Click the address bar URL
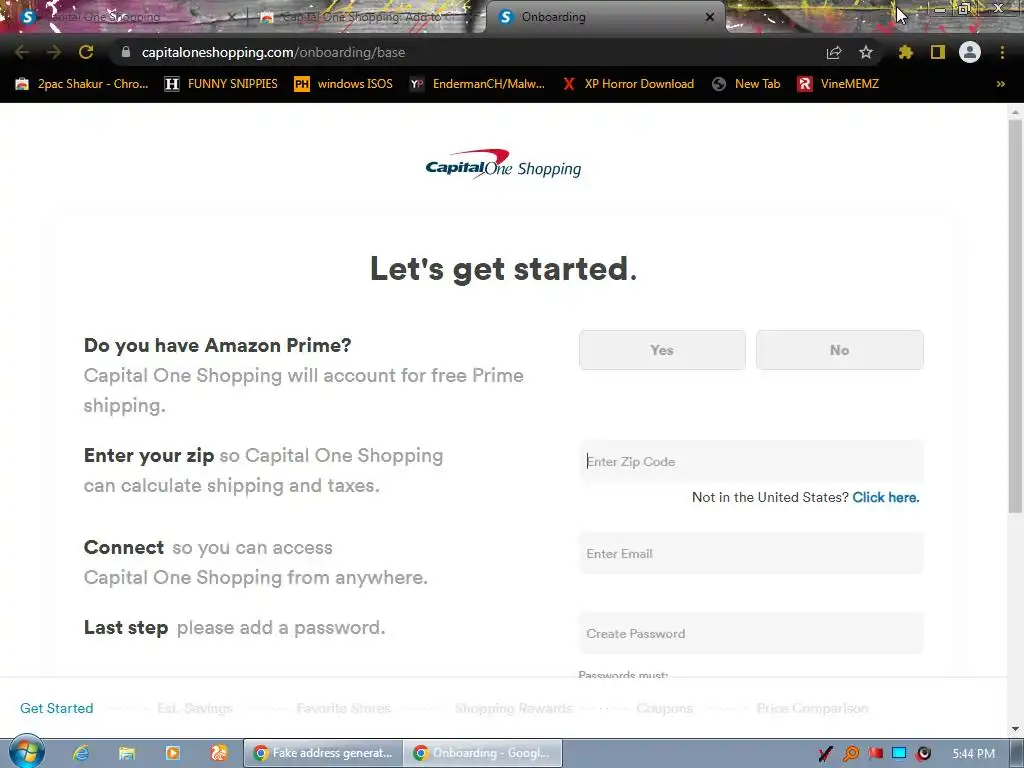This screenshot has width=1024, height=768. click(x=273, y=52)
